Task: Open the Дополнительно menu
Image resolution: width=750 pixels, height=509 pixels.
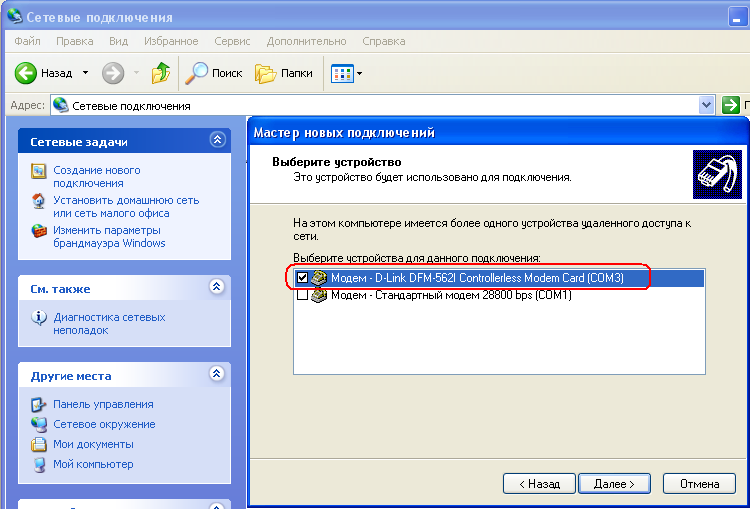Action: tap(306, 41)
